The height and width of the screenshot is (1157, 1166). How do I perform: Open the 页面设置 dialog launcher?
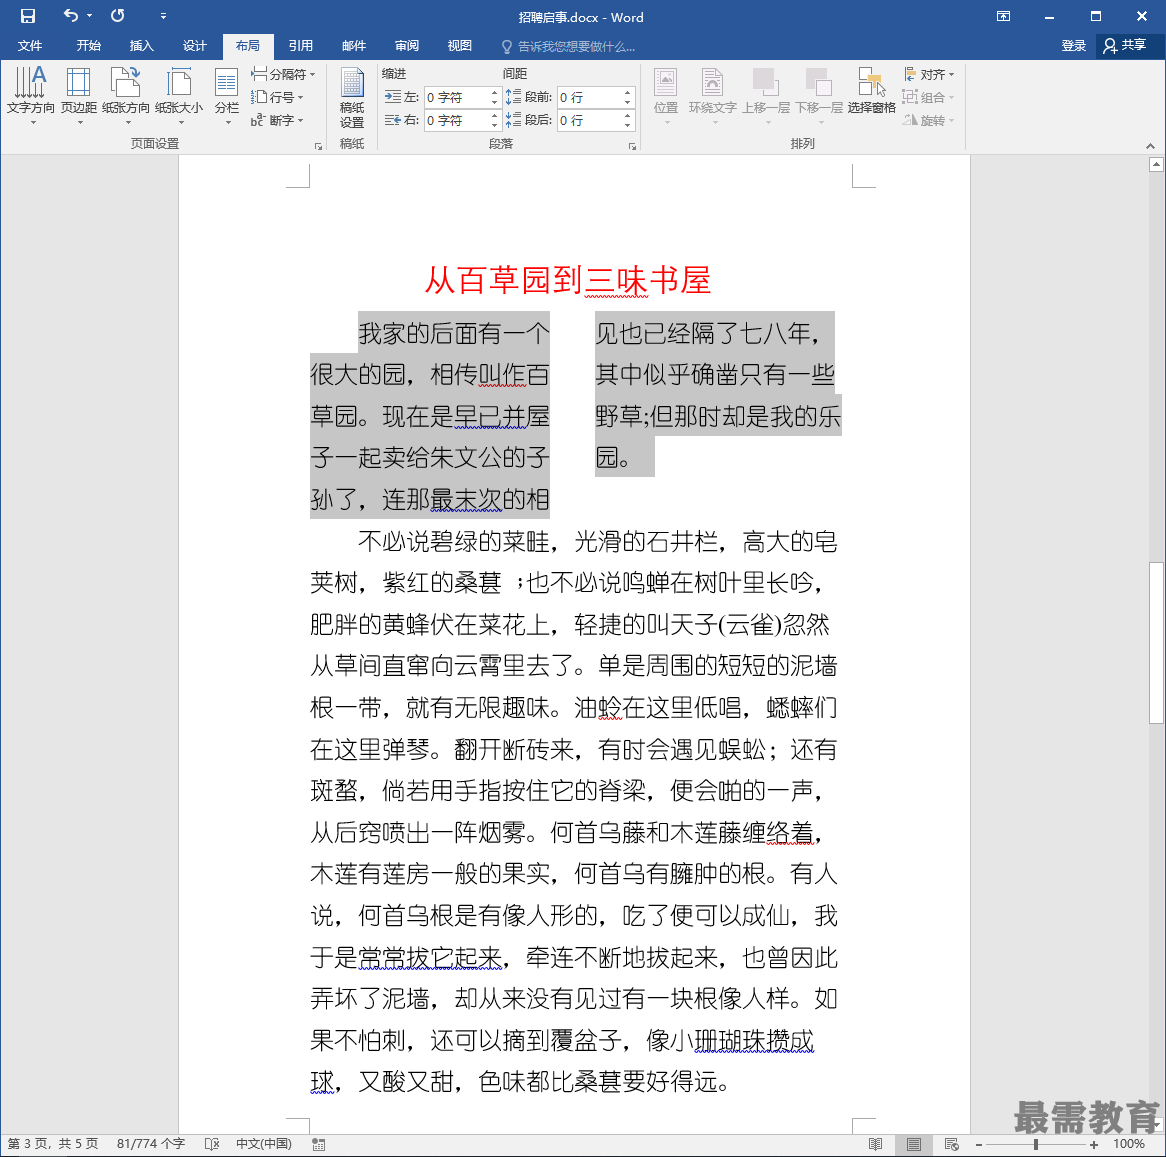point(318,146)
